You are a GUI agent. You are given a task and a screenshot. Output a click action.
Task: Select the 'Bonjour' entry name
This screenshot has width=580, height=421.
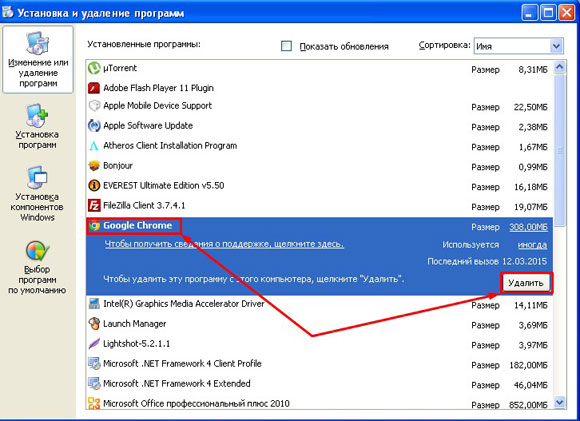(x=118, y=165)
